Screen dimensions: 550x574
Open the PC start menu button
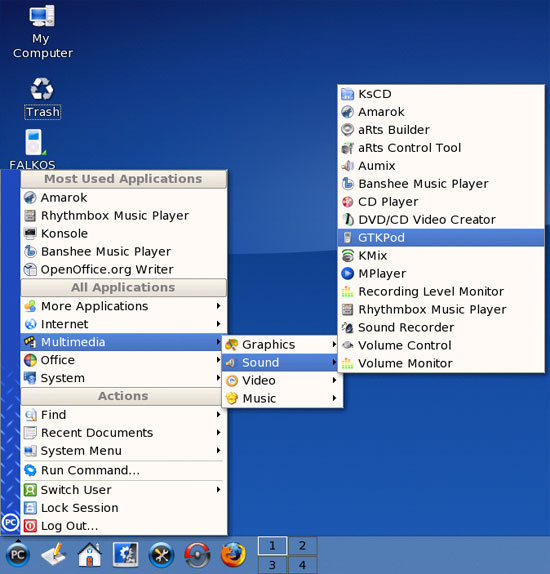(x=18, y=555)
